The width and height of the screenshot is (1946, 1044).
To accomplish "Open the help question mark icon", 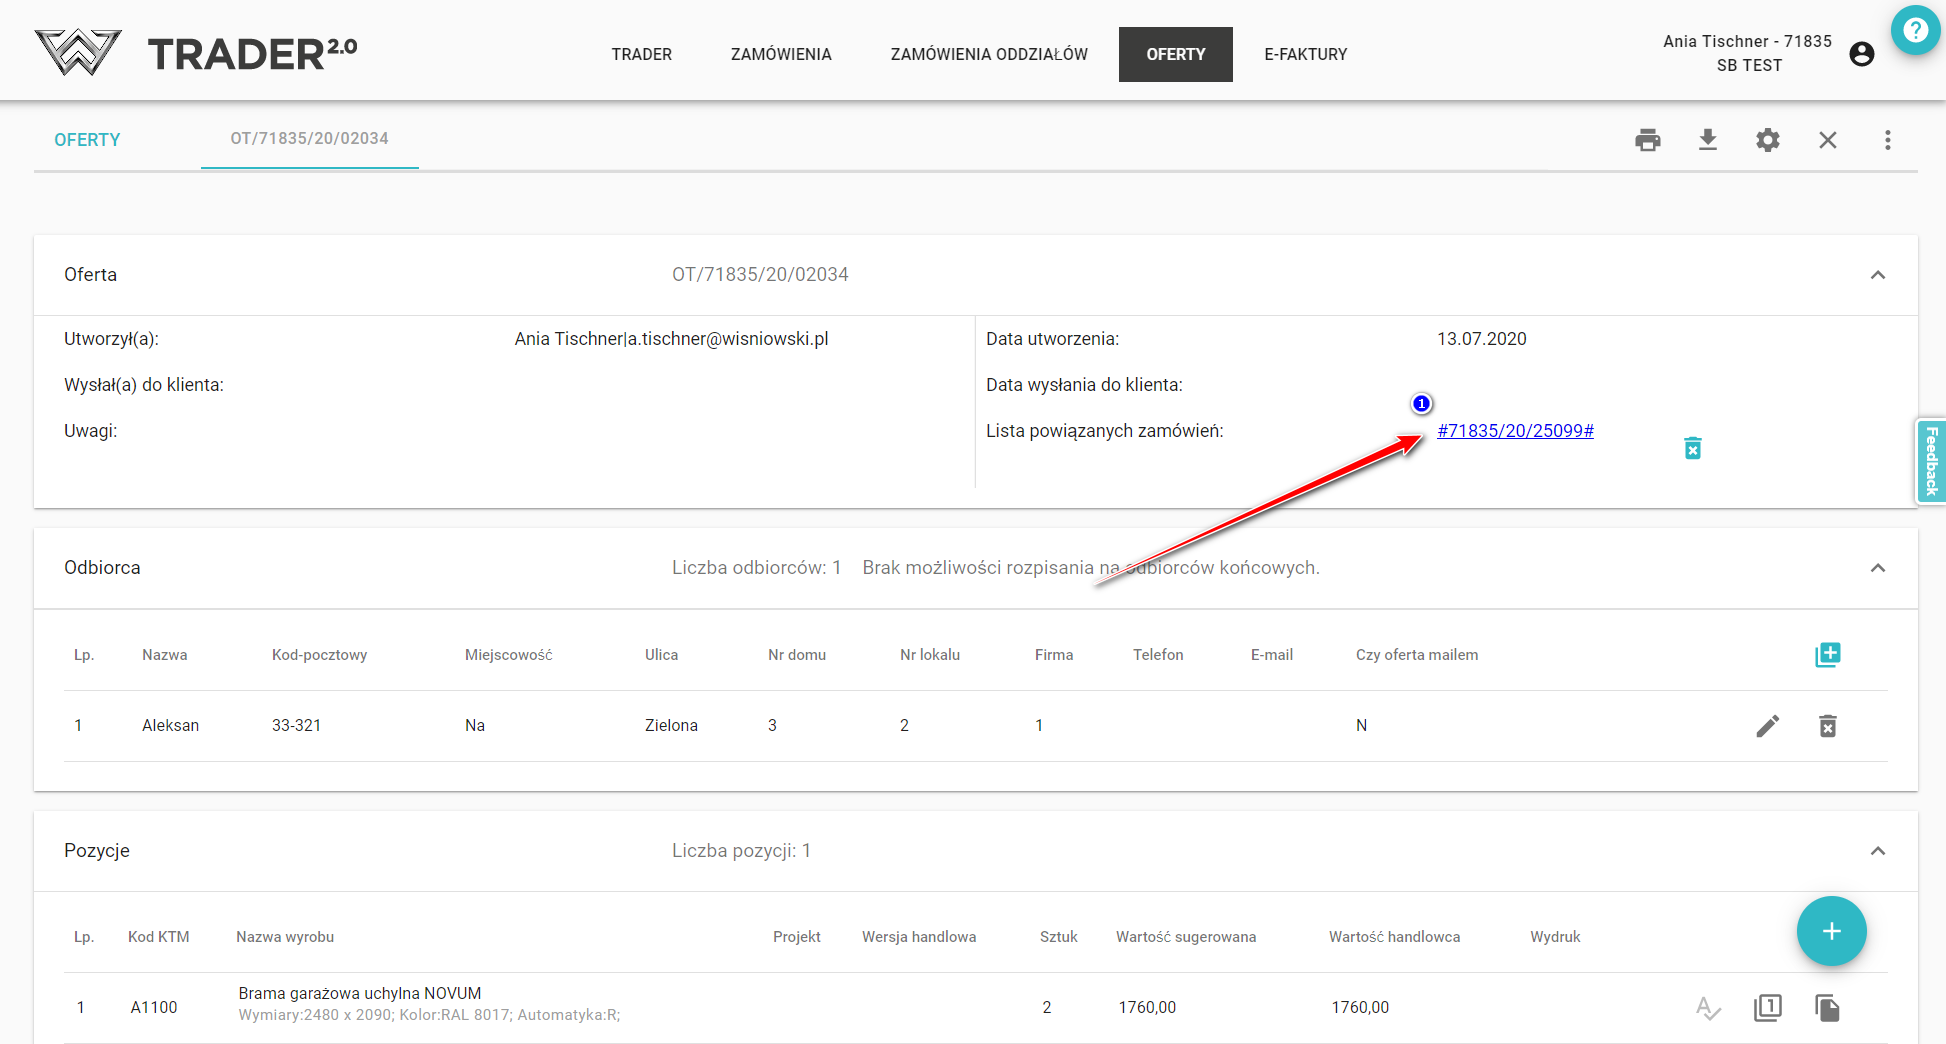I will [1915, 31].
